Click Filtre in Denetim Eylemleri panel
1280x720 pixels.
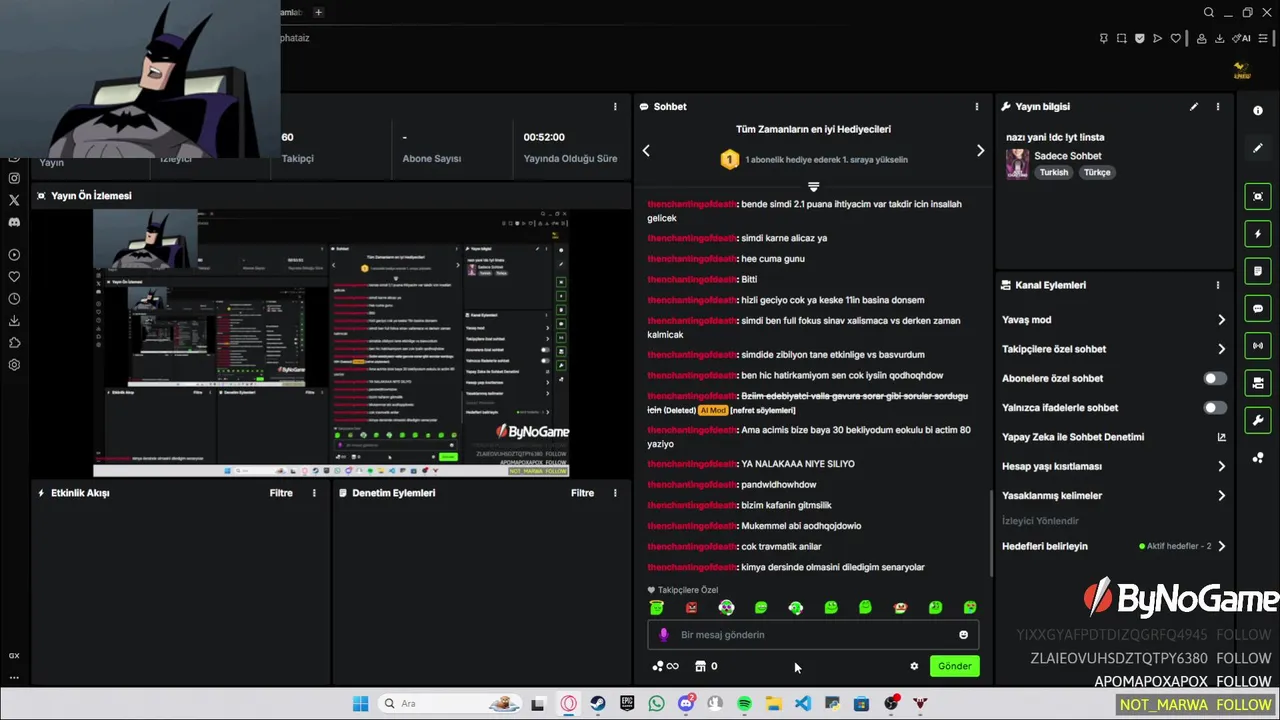pos(582,493)
